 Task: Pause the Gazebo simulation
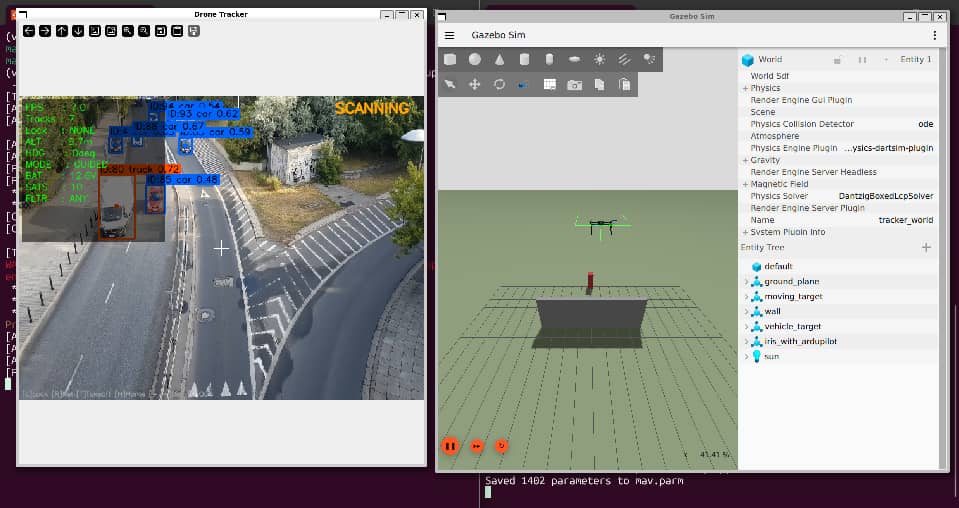tap(450, 446)
